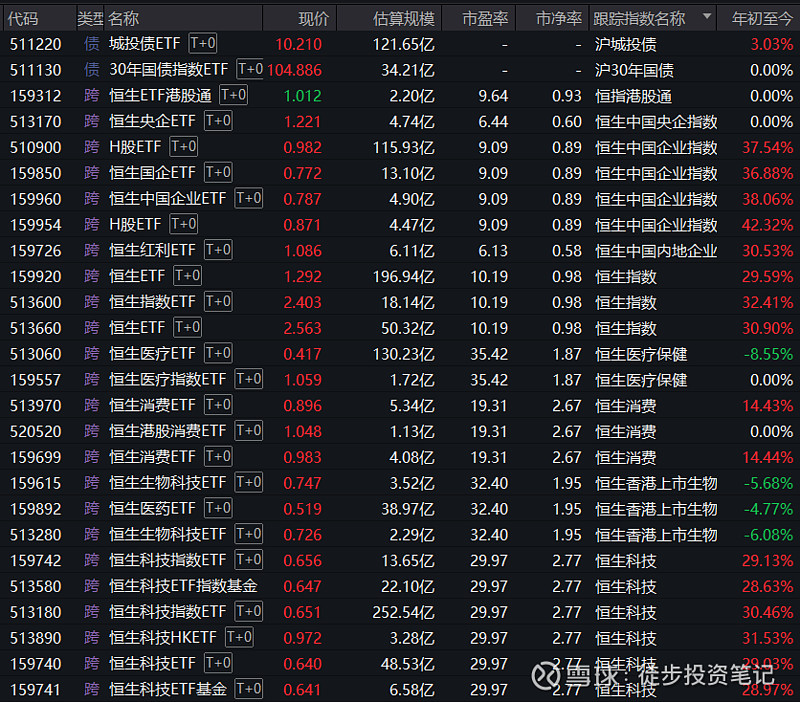Sort by the 类型 column header

(90, 19)
